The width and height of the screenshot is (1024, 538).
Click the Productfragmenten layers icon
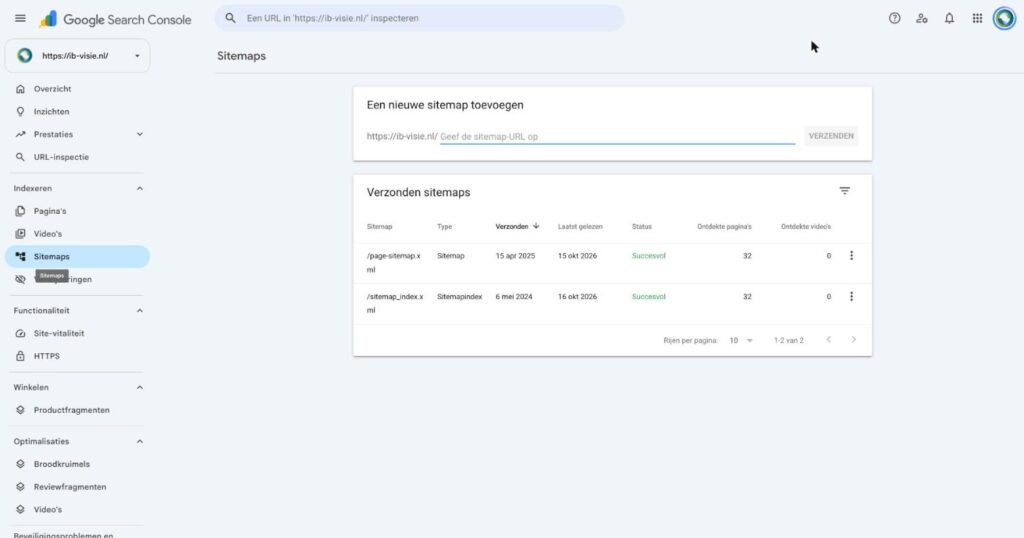coord(20,410)
